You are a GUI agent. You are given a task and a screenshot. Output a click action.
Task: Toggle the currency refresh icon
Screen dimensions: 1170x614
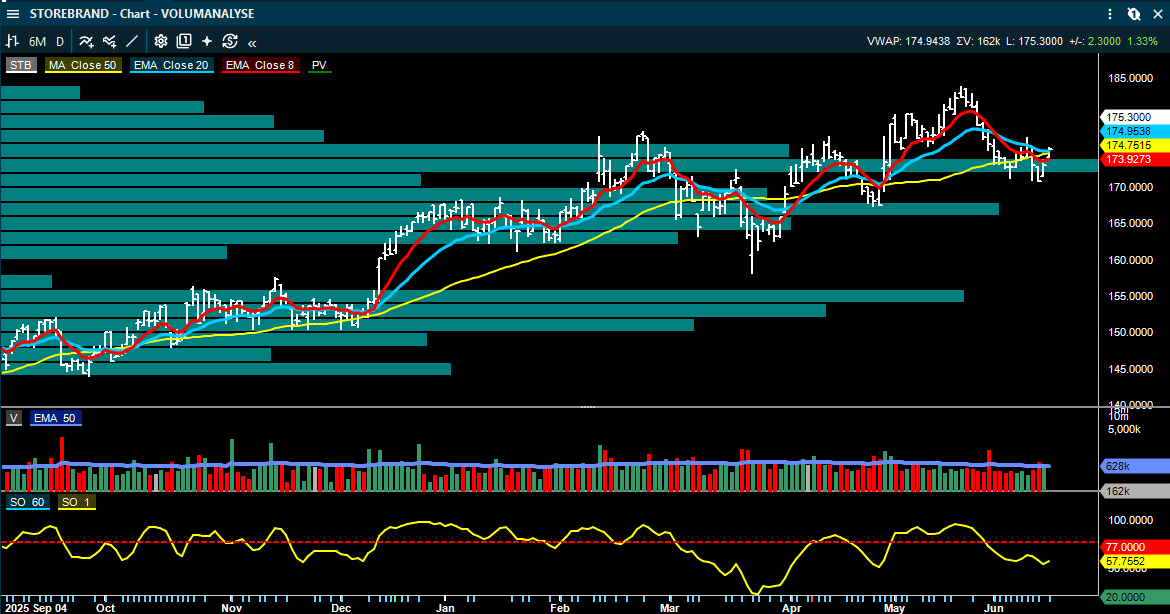point(230,42)
